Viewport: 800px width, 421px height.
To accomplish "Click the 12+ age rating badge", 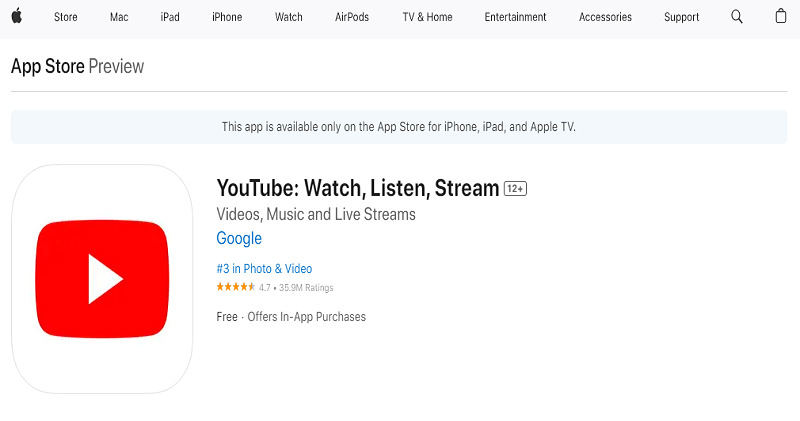I will (x=515, y=189).
